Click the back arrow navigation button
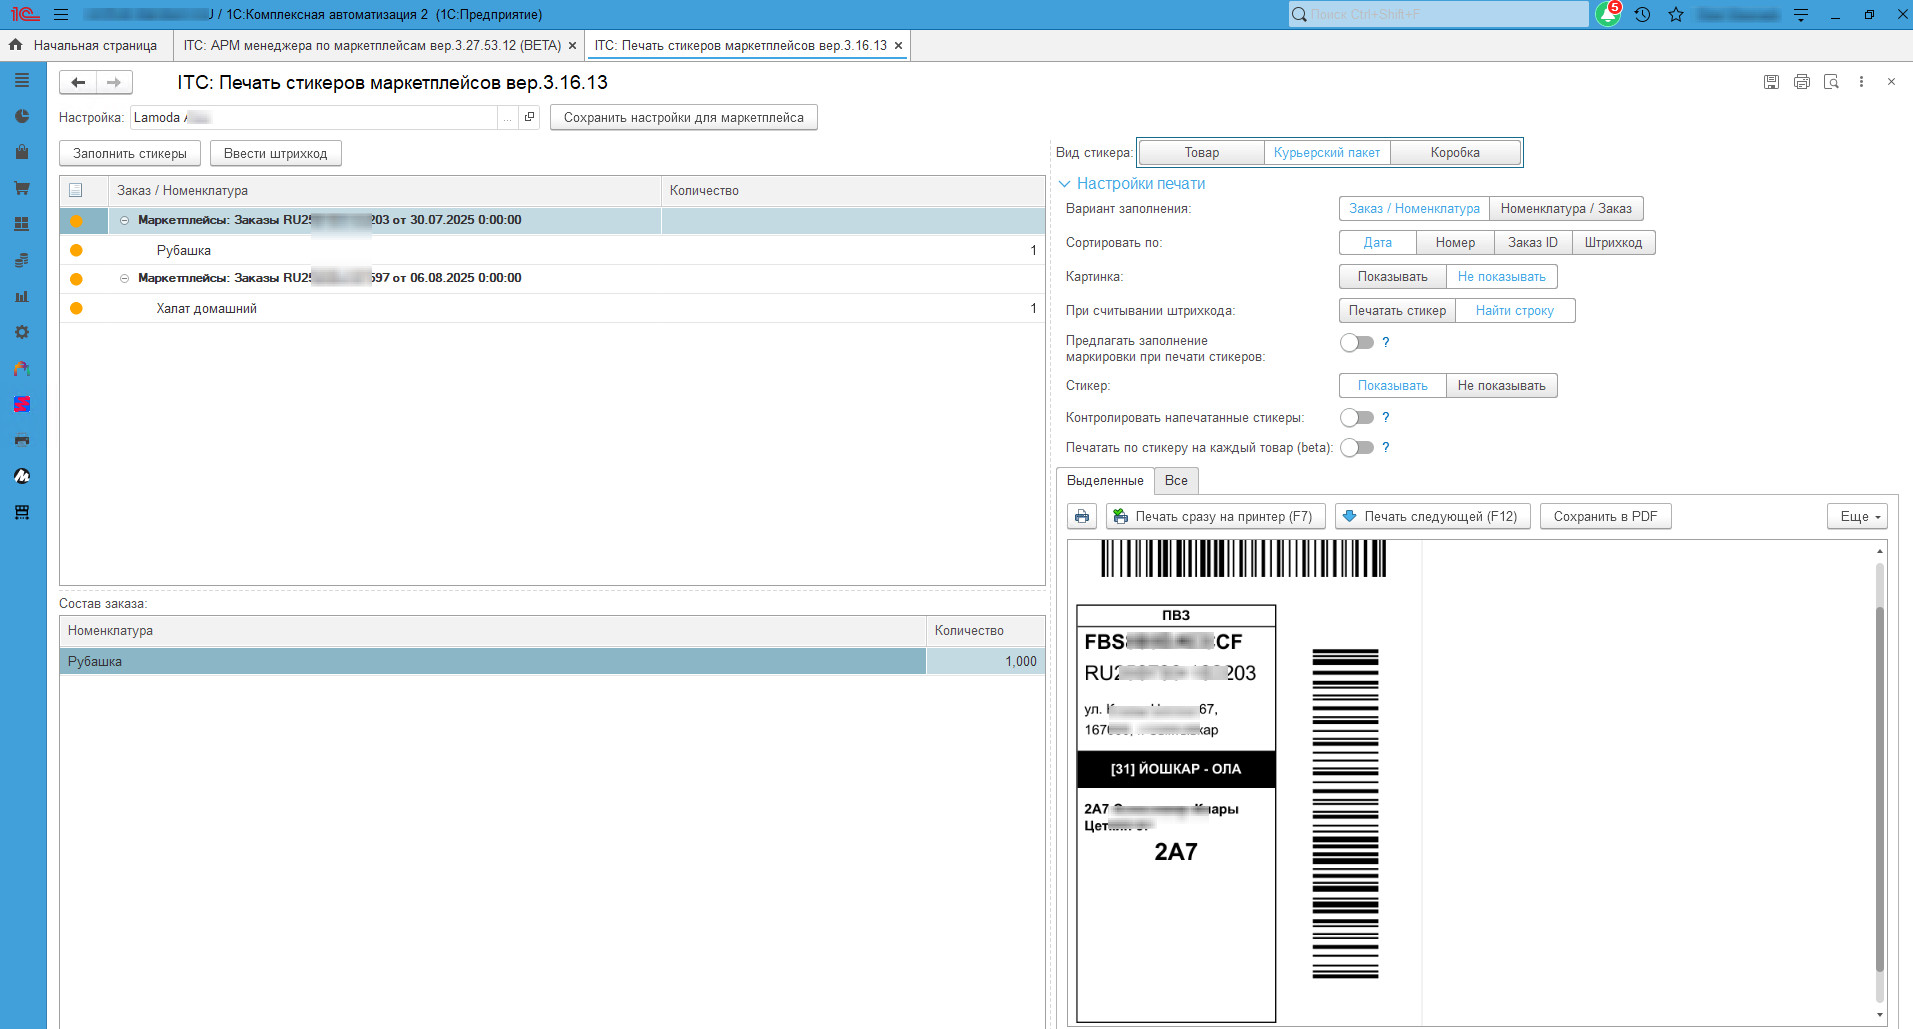Screen dimensions: 1913x1029 click(78, 82)
